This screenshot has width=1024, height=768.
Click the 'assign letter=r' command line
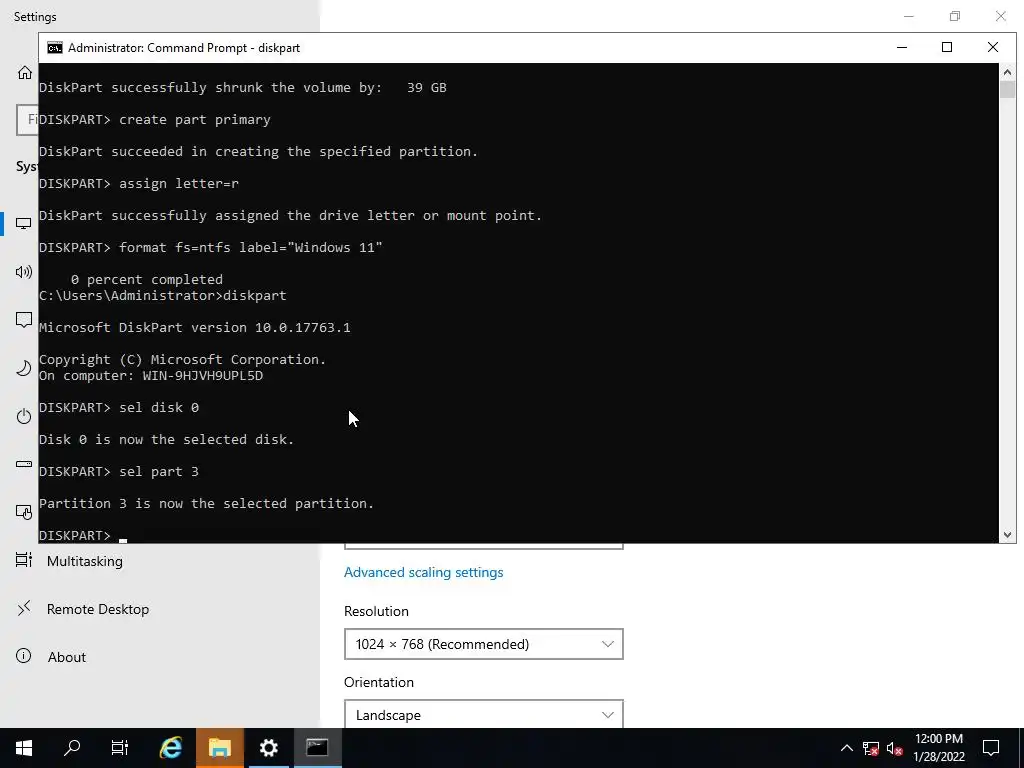pos(139,184)
